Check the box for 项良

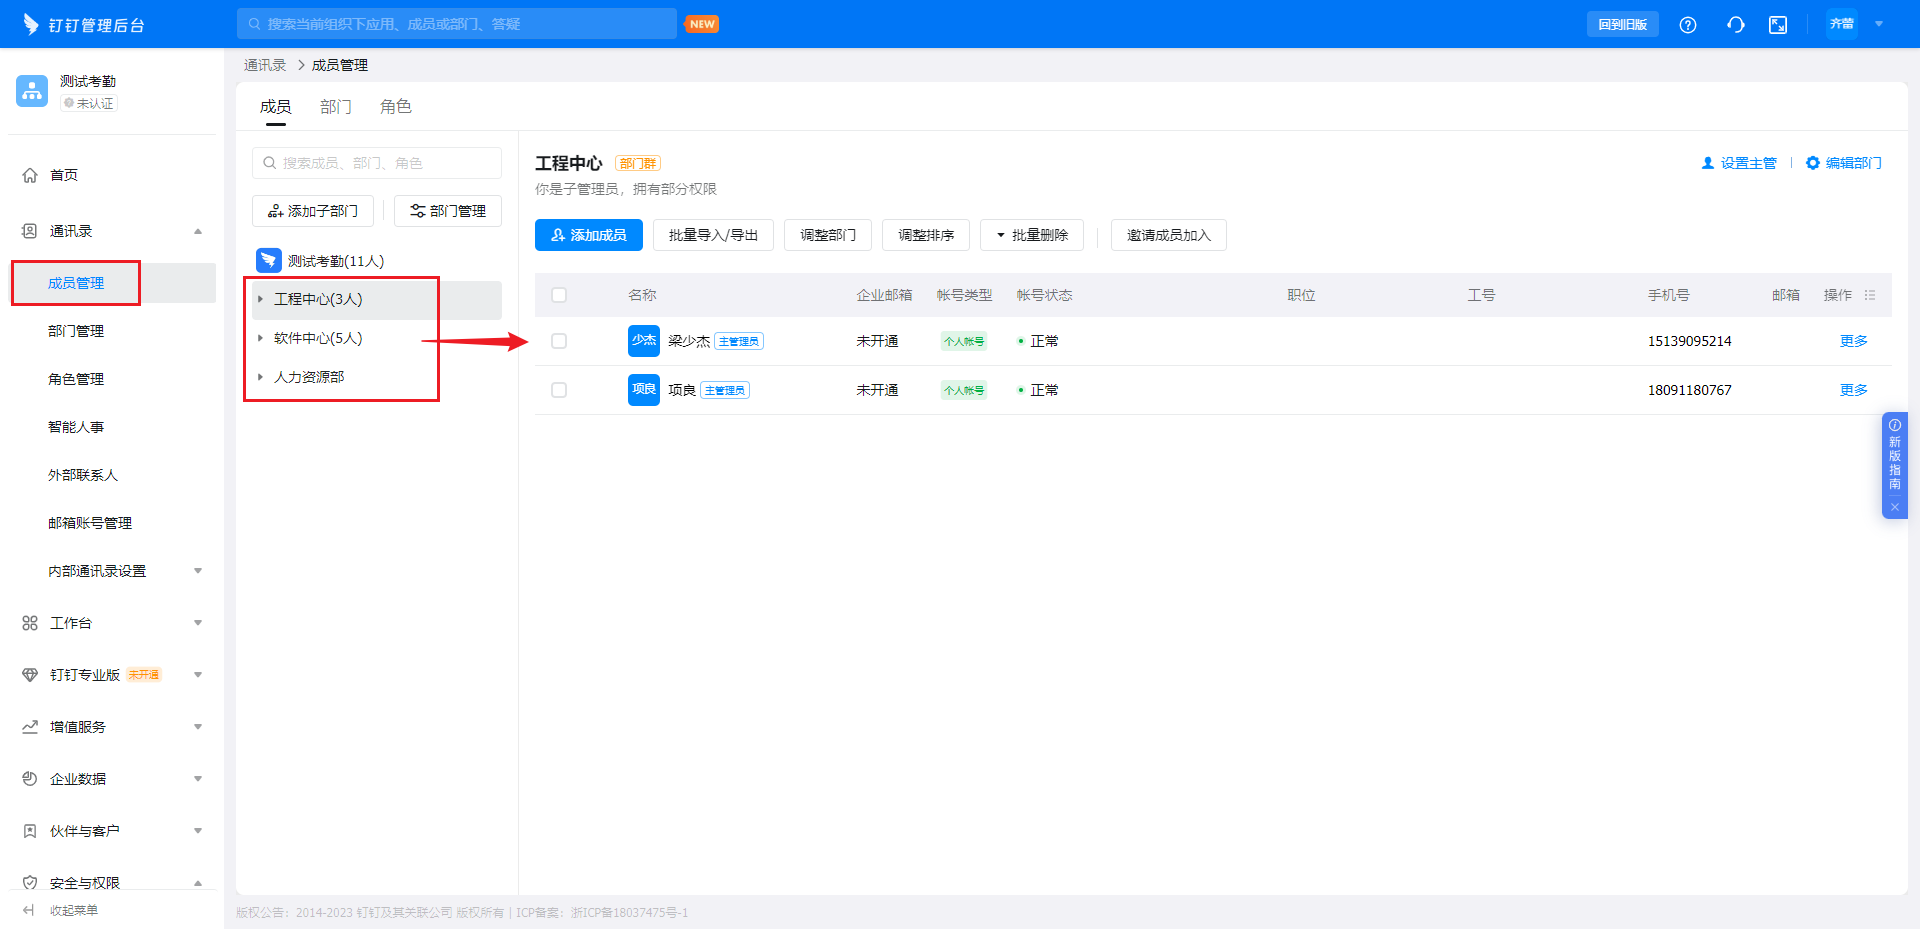pyautogui.click(x=559, y=390)
